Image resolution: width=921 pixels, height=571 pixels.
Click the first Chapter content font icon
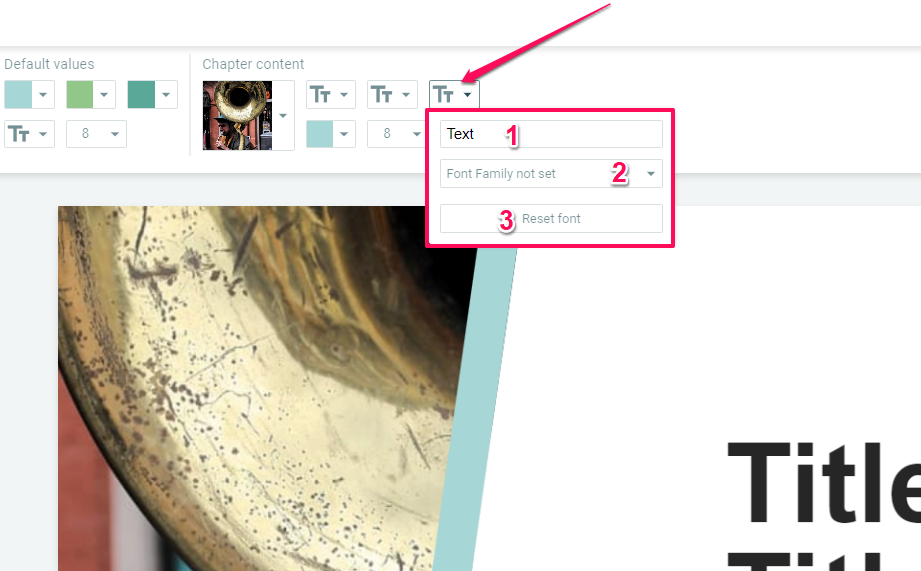tap(321, 95)
